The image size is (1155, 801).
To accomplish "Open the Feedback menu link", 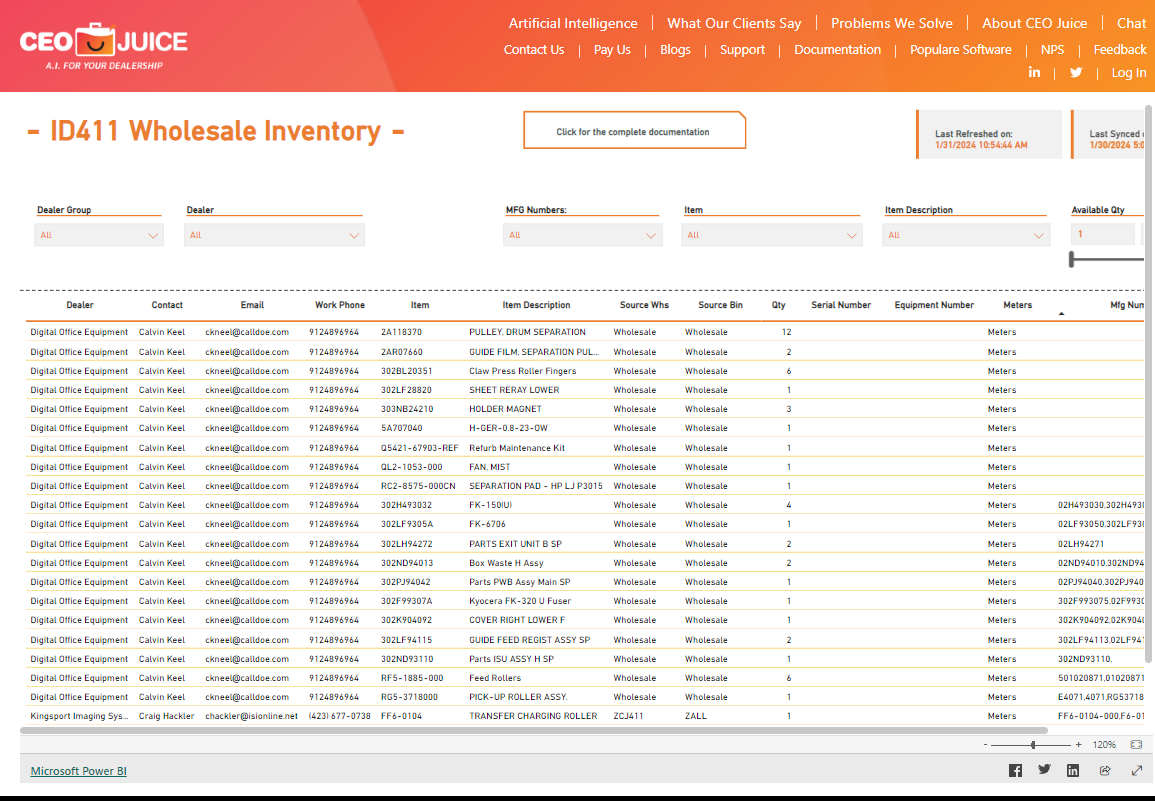I will point(1120,49).
